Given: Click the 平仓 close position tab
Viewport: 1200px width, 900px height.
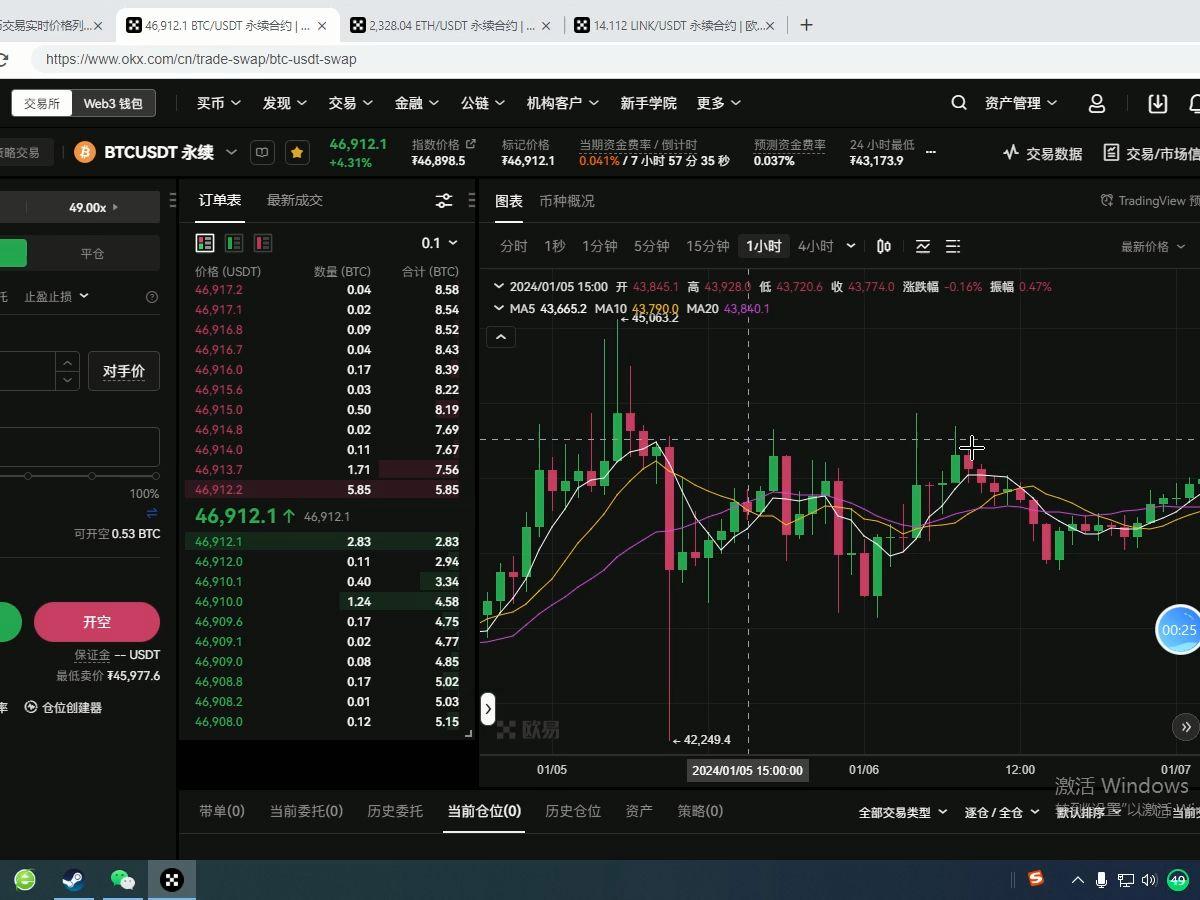Looking at the screenshot, I should point(93,254).
